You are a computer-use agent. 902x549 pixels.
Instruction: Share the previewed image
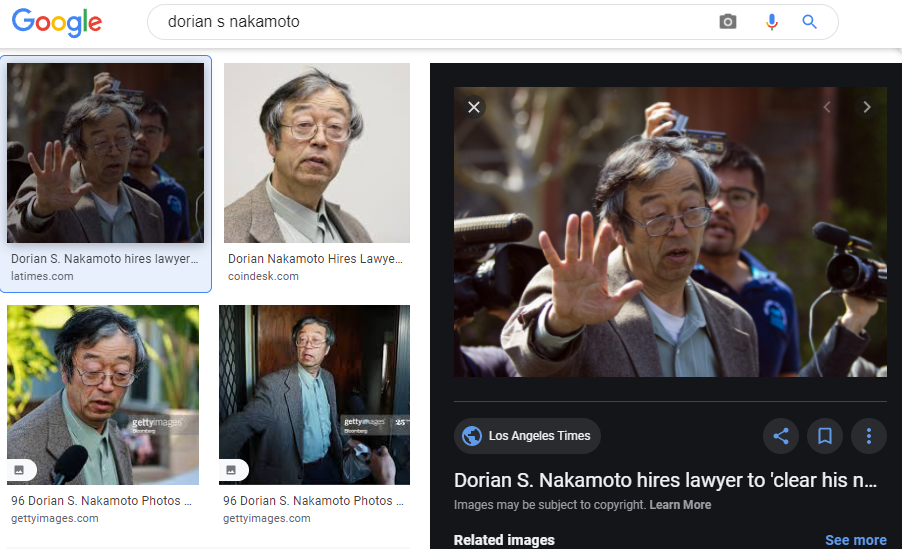pyautogui.click(x=781, y=436)
